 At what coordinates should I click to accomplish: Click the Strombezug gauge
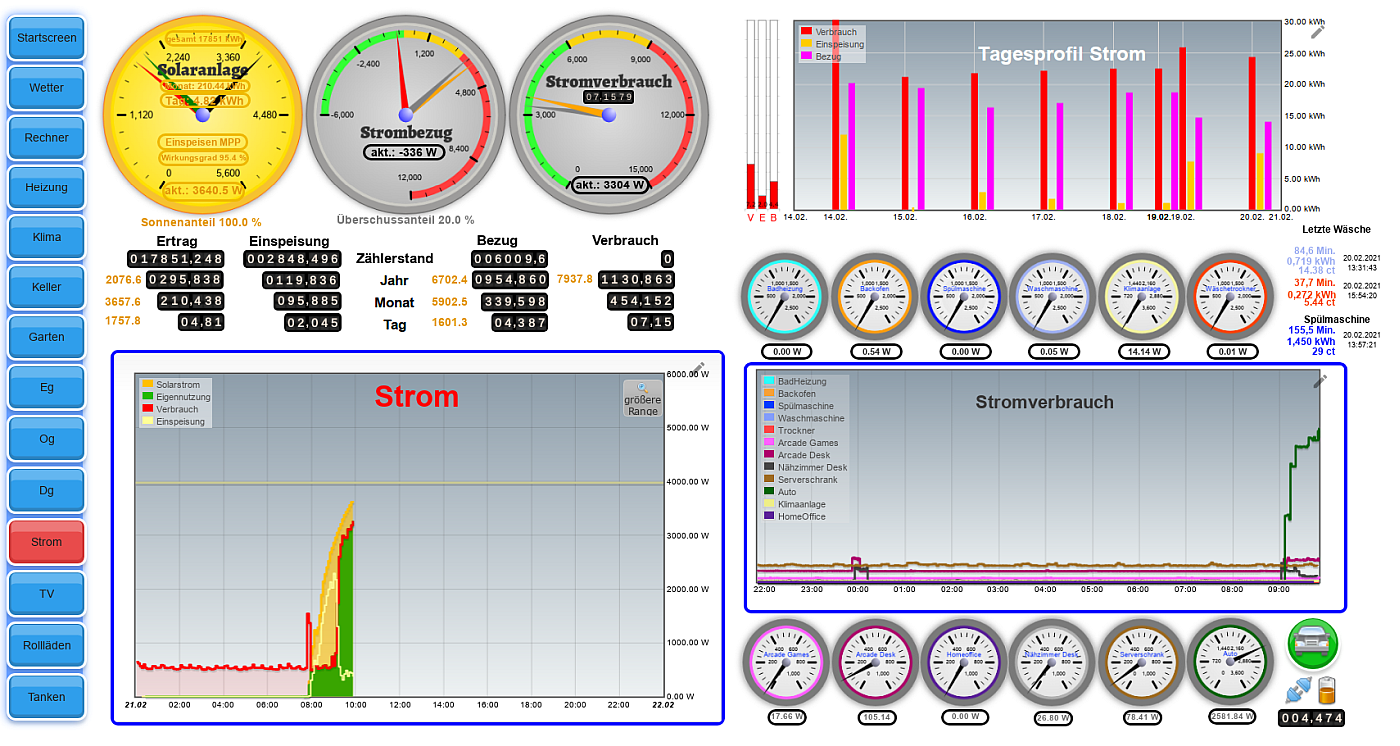click(x=405, y=114)
